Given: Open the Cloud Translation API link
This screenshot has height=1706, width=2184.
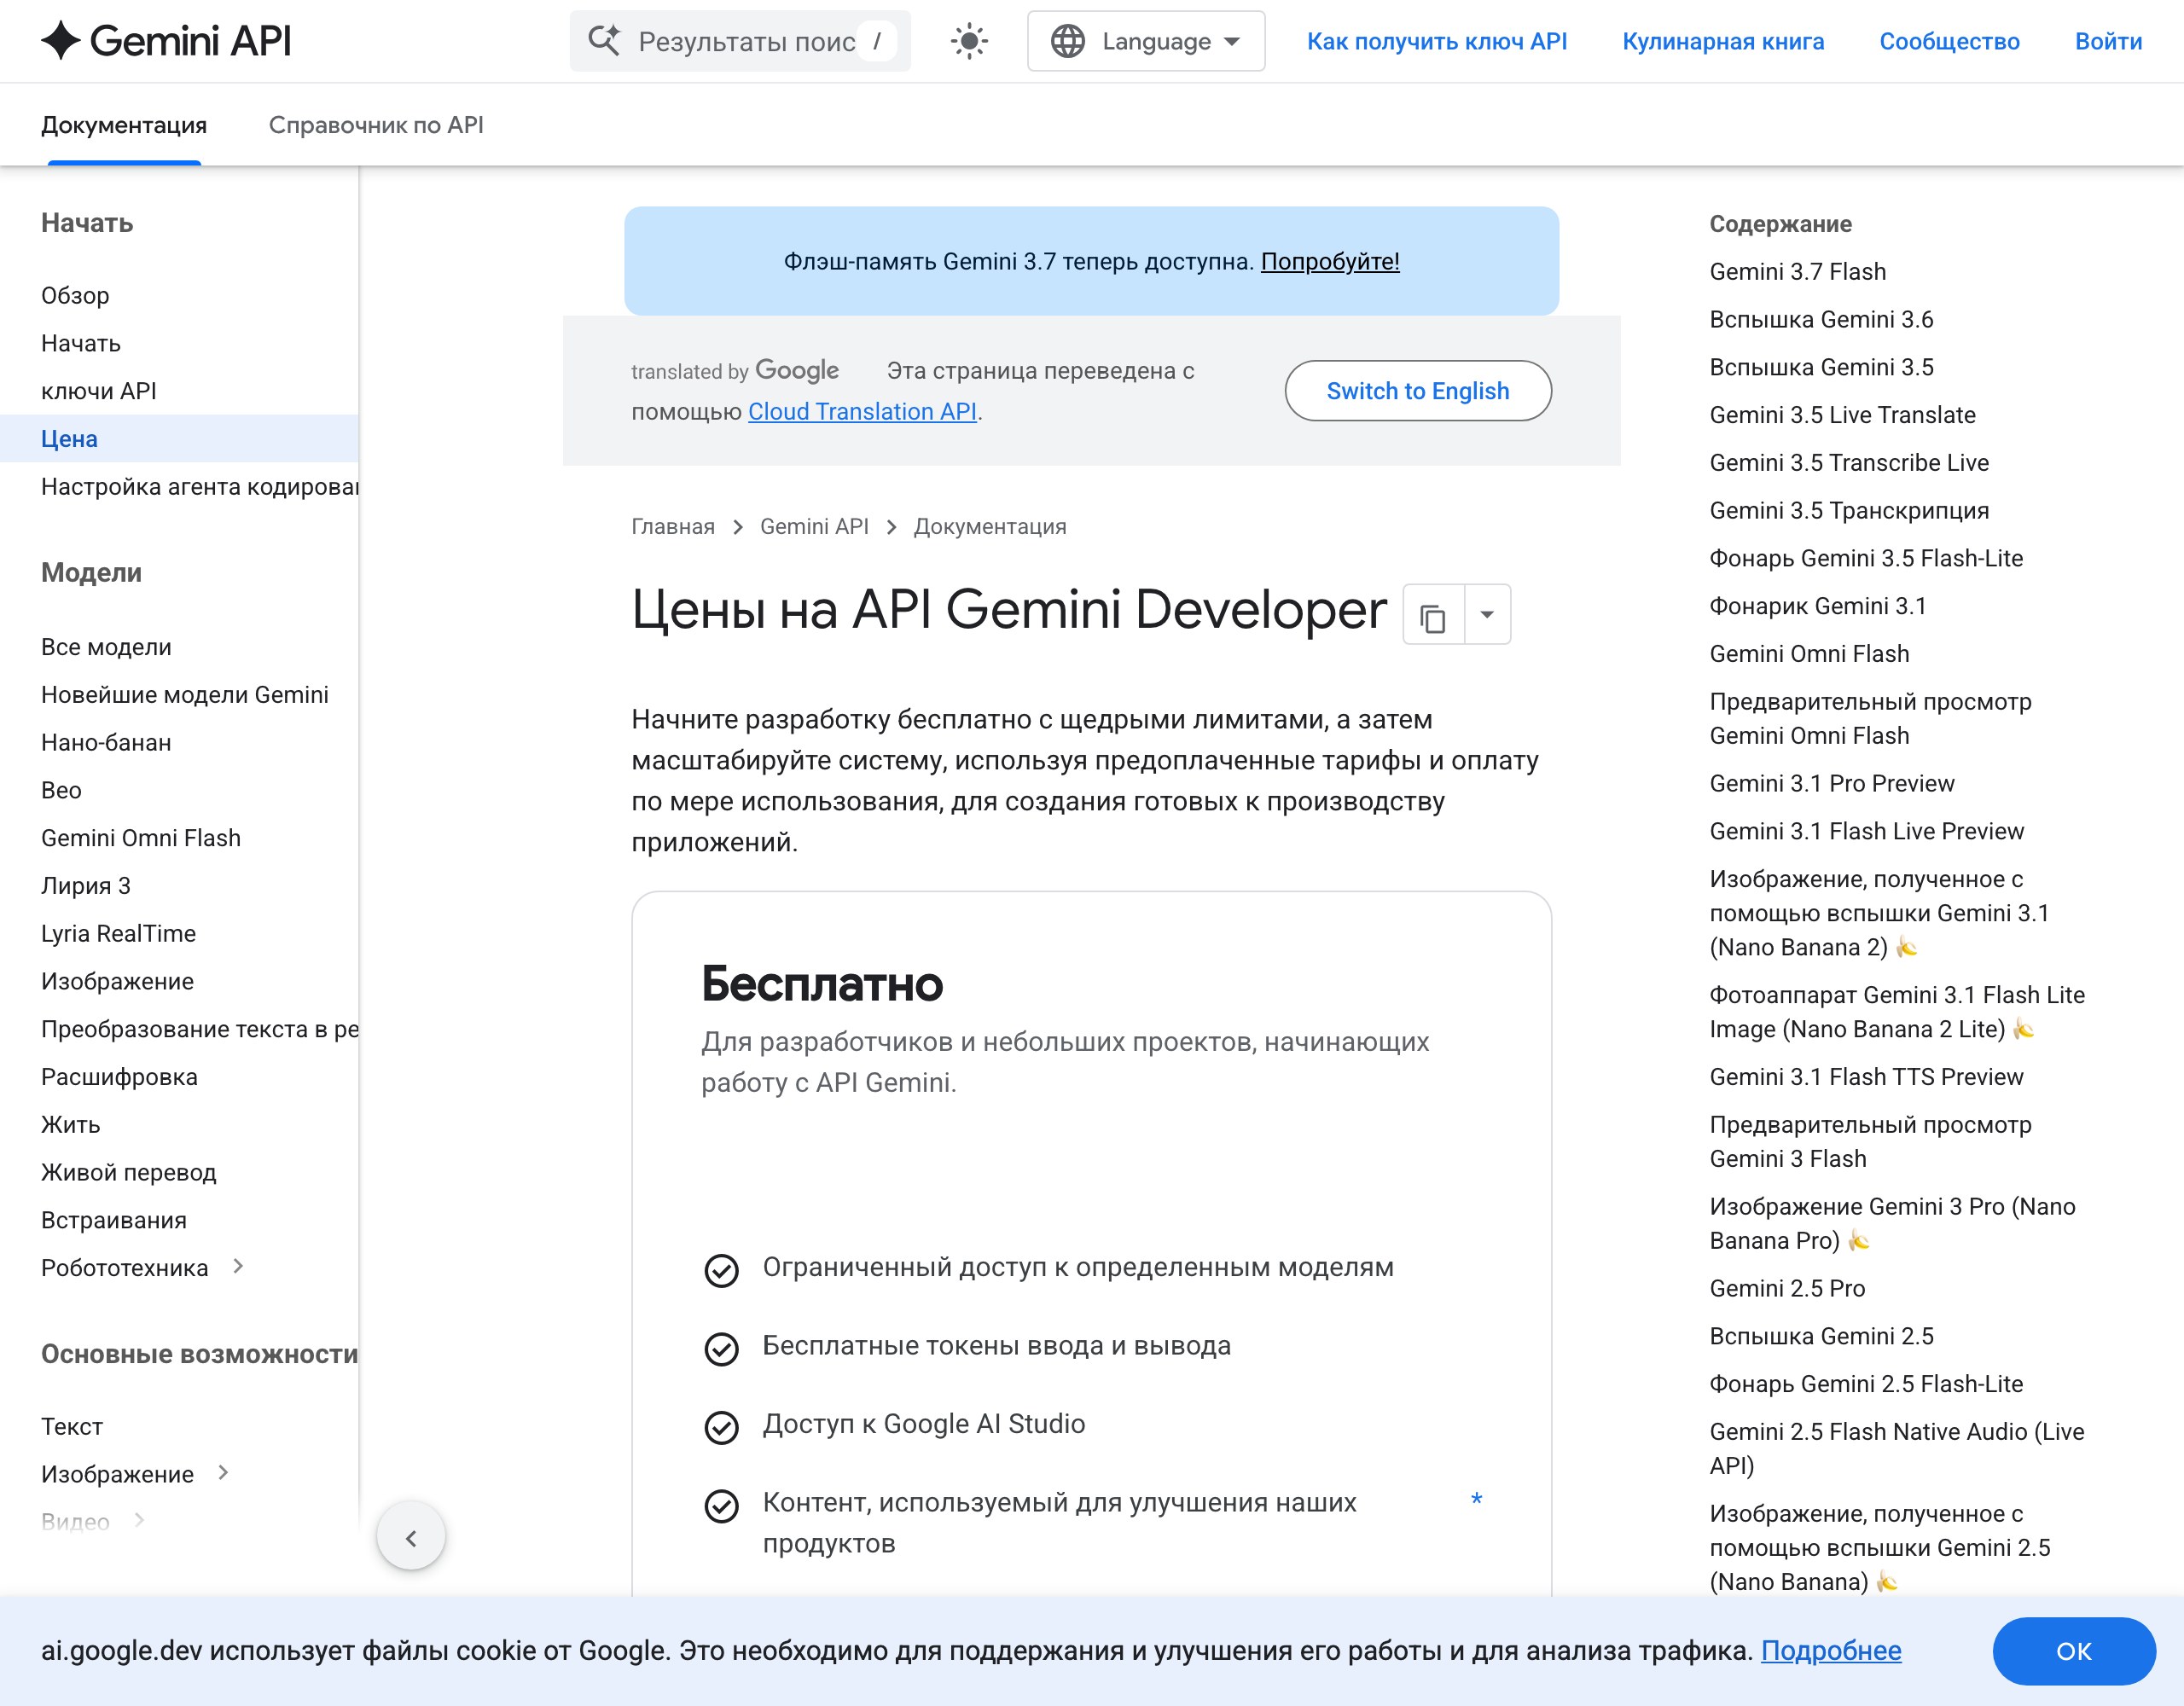Looking at the screenshot, I should click(862, 412).
